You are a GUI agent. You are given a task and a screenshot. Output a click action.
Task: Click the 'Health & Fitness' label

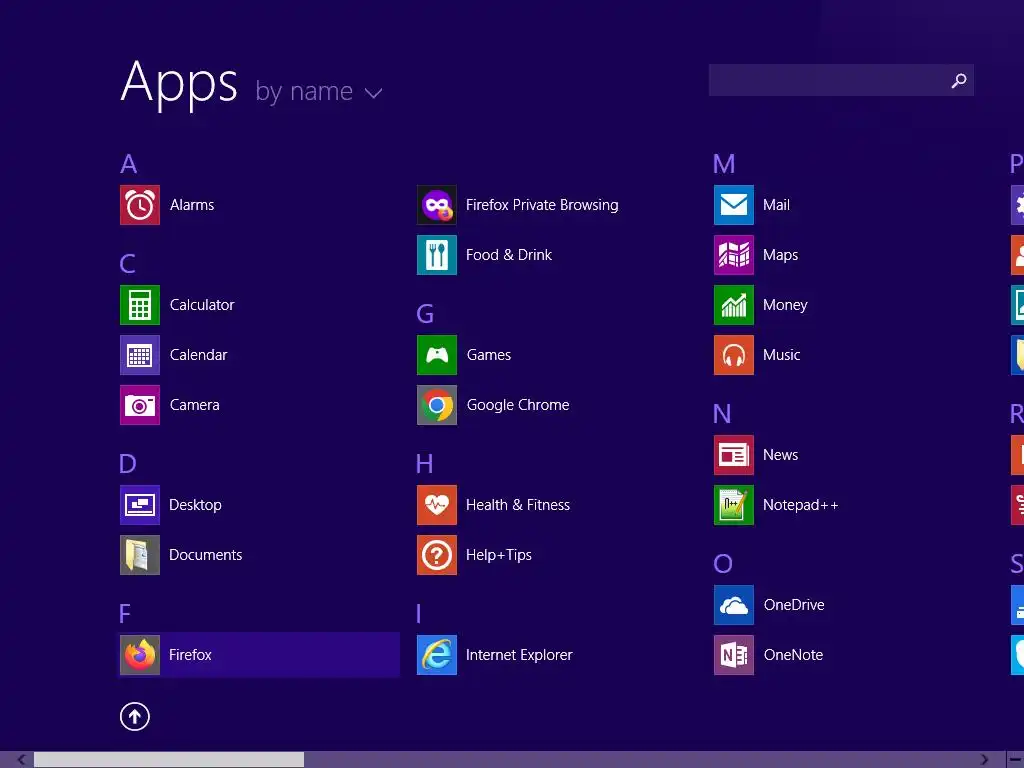click(518, 505)
